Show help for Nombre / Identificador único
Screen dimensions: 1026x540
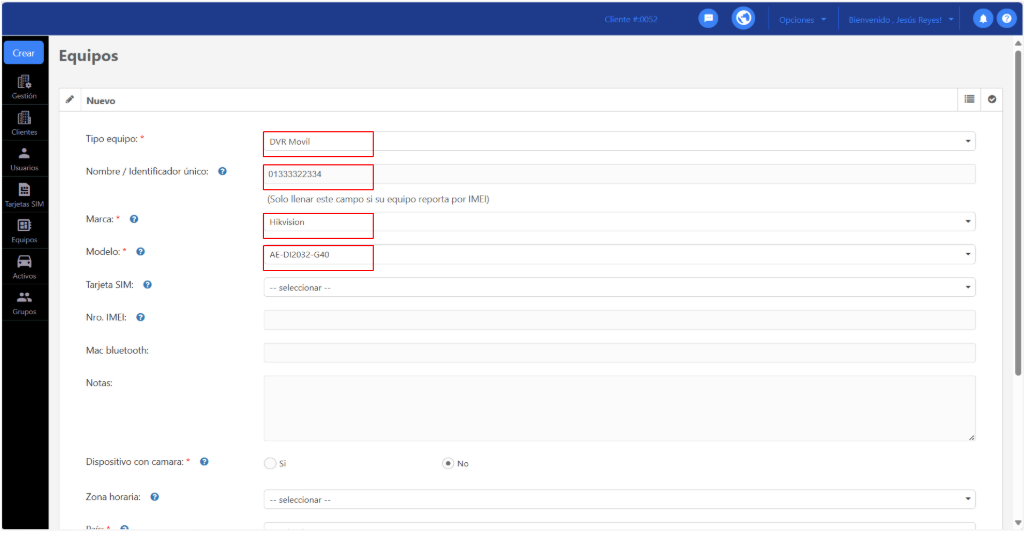point(222,171)
